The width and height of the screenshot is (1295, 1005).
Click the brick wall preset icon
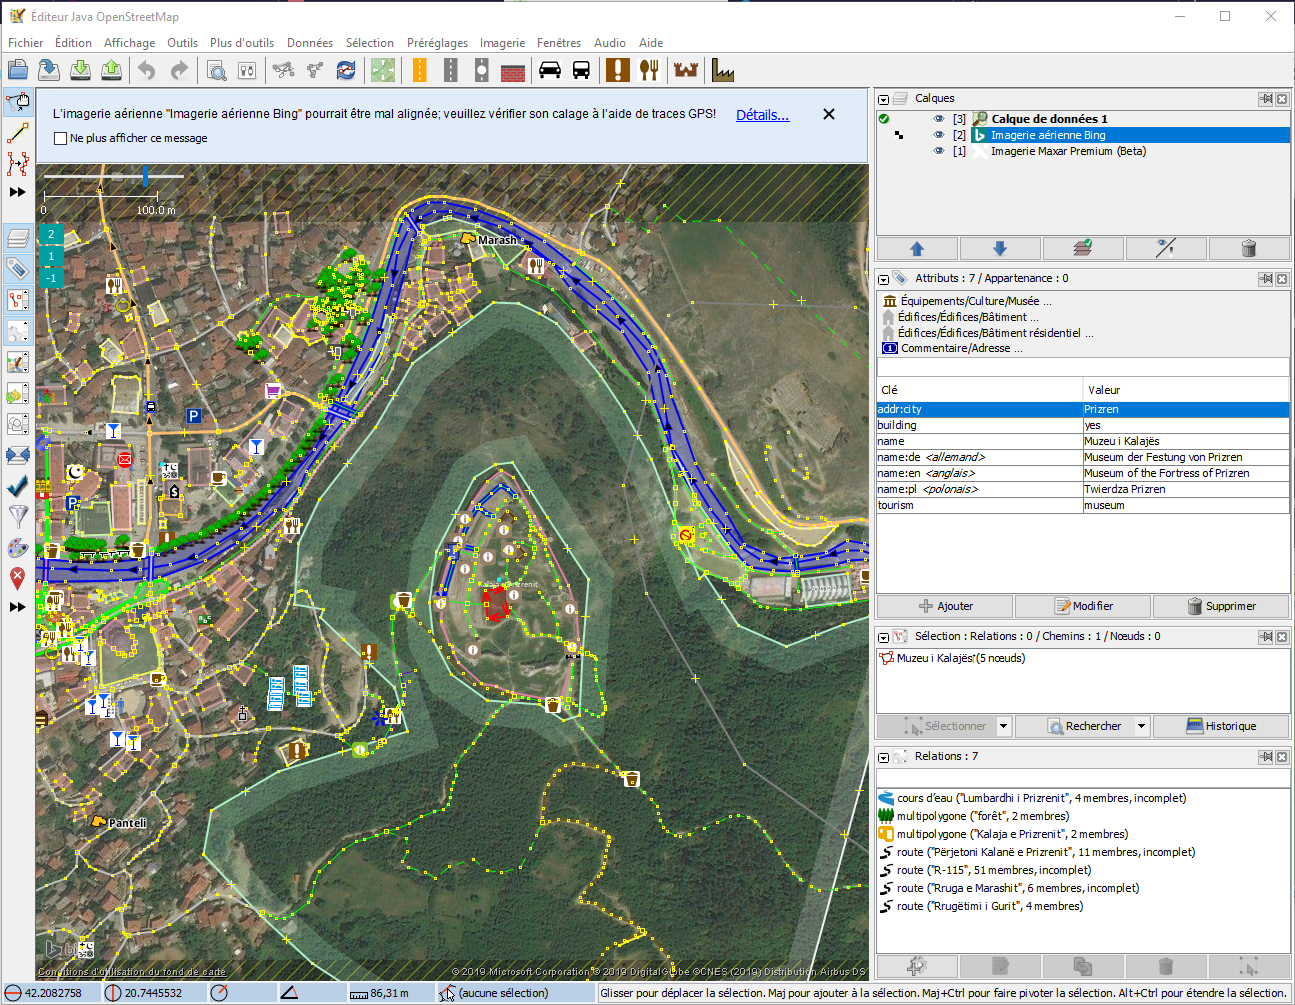pyautogui.click(x=513, y=70)
